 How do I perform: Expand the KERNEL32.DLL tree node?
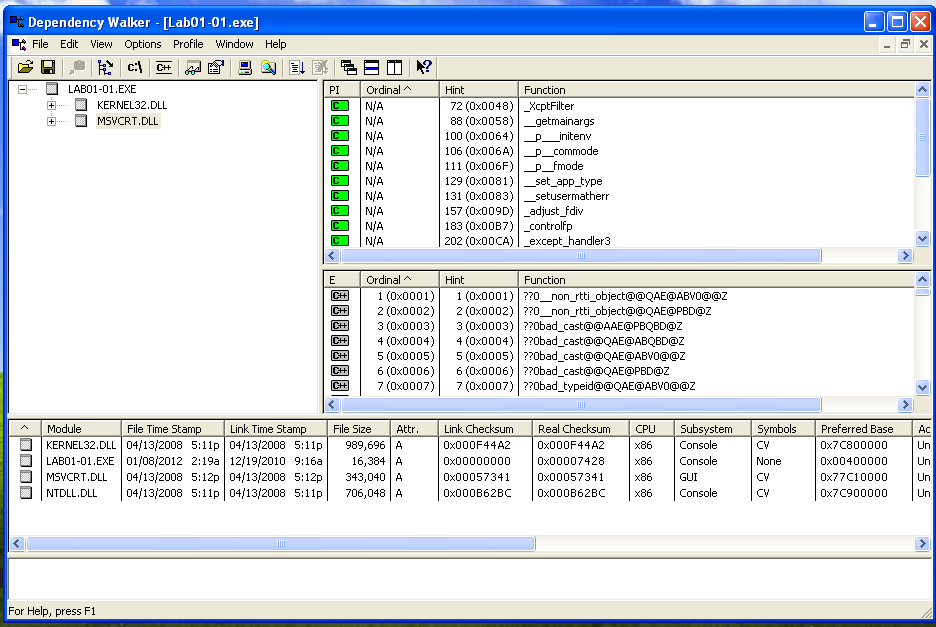pyautogui.click(x=51, y=106)
